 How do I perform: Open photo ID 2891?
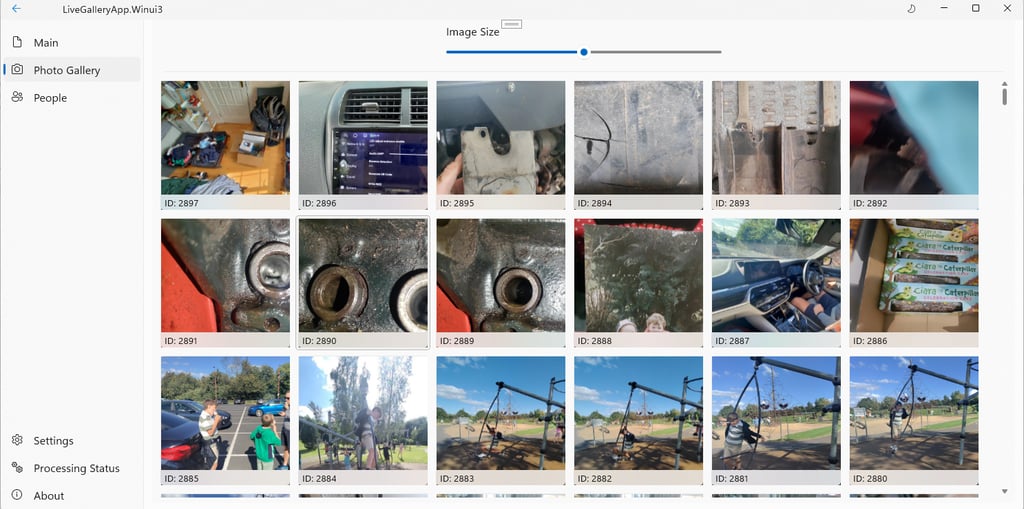click(225, 283)
